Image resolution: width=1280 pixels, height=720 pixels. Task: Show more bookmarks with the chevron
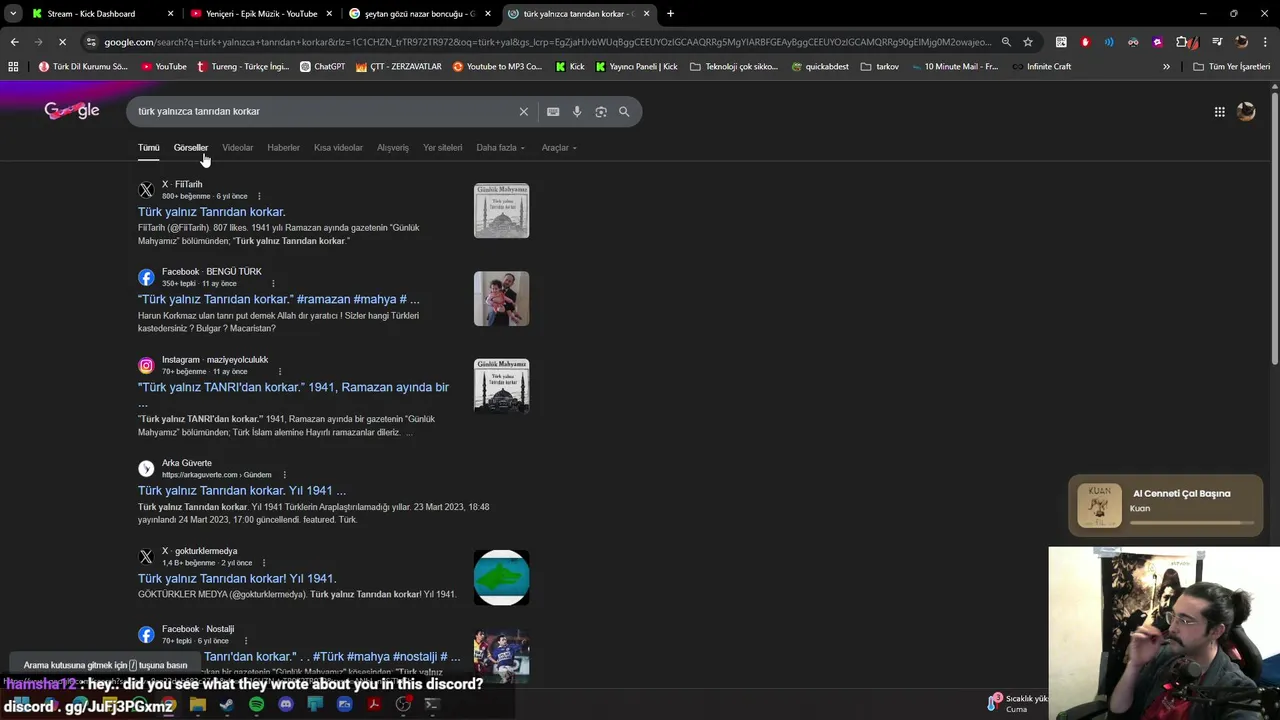tap(1166, 67)
